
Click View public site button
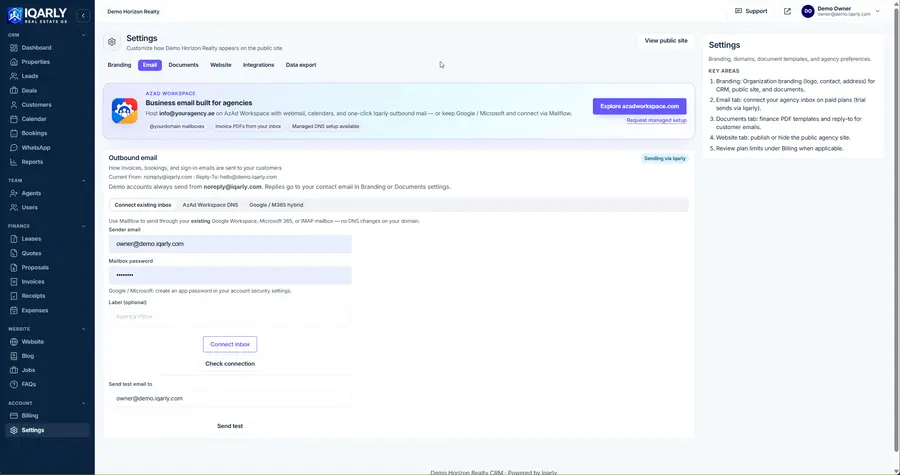tap(666, 41)
